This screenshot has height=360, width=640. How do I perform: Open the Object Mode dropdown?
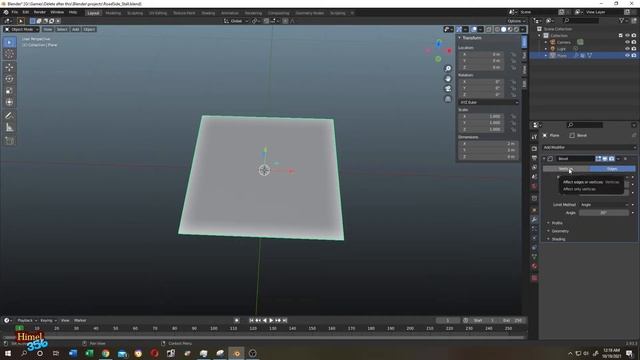(x=22, y=29)
